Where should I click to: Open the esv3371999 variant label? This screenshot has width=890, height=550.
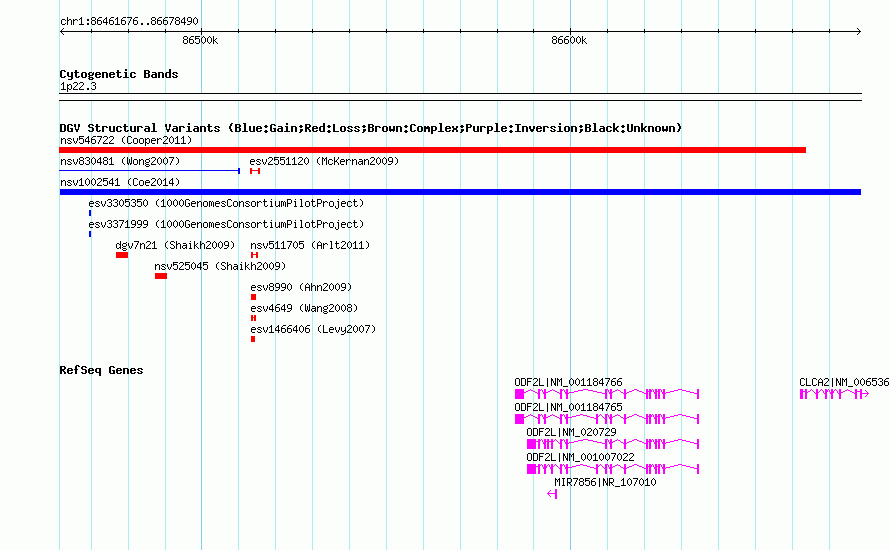(x=226, y=224)
